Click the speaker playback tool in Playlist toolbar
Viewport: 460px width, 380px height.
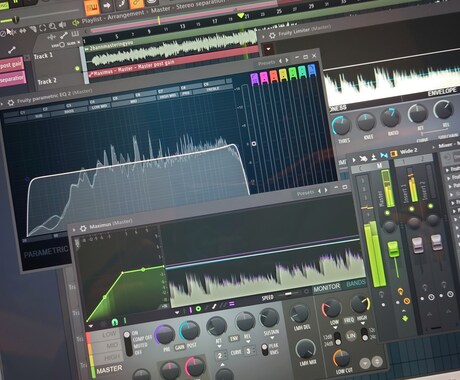click(62, 25)
